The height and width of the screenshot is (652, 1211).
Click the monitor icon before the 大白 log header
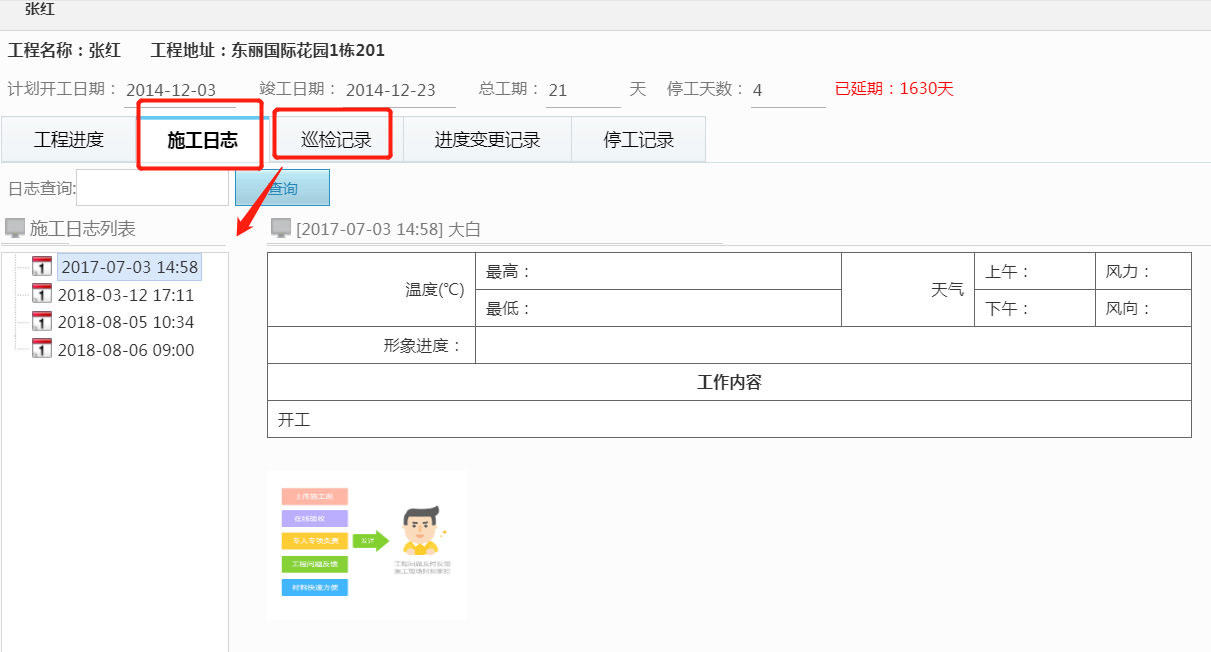point(281,227)
